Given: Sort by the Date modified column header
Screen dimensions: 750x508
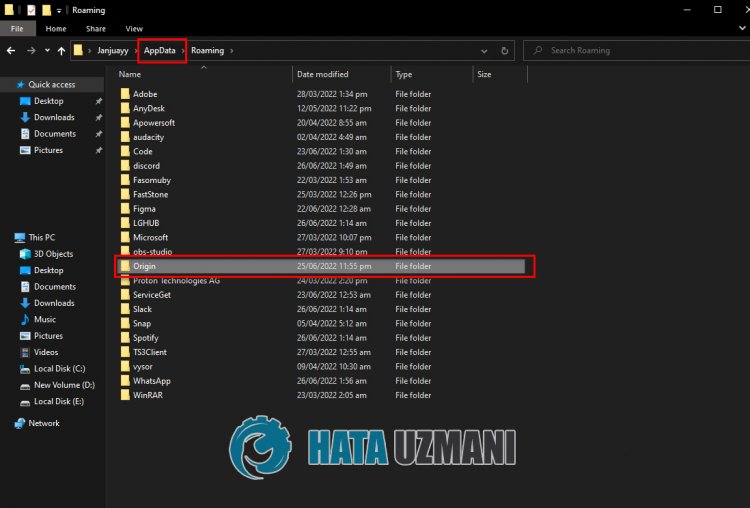Looking at the screenshot, I should [321, 74].
